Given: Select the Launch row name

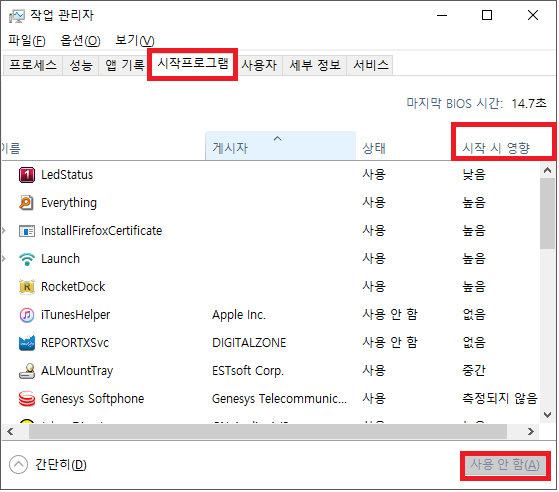Looking at the screenshot, I should pyautogui.click(x=61, y=259).
